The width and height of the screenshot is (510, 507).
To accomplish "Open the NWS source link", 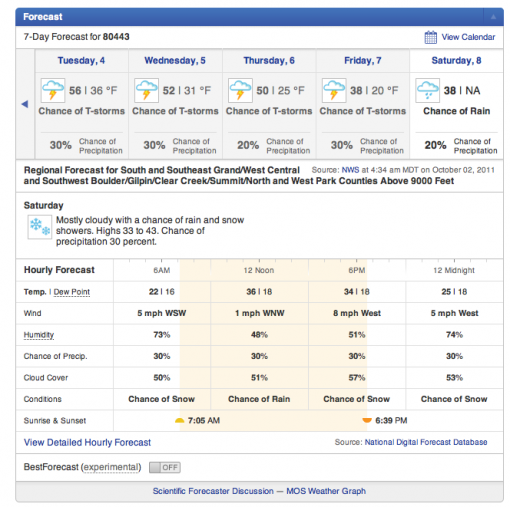I will coord(350,170).
